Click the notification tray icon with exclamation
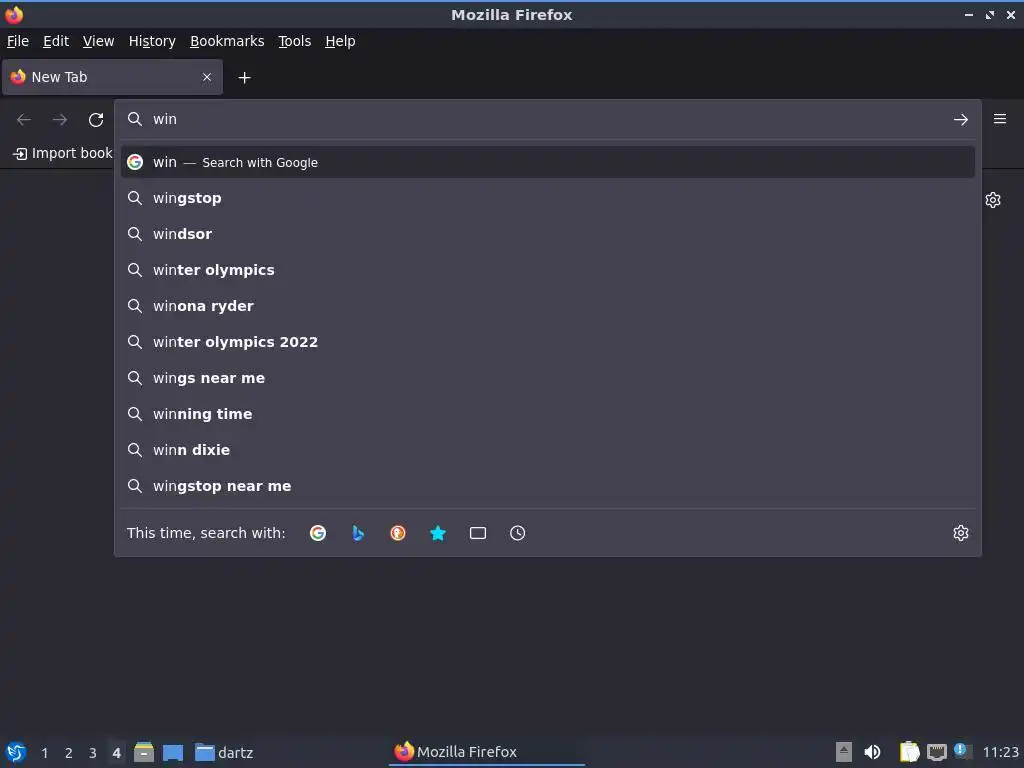The height and width of the screenshot is (768, 1024). (963, 751)
